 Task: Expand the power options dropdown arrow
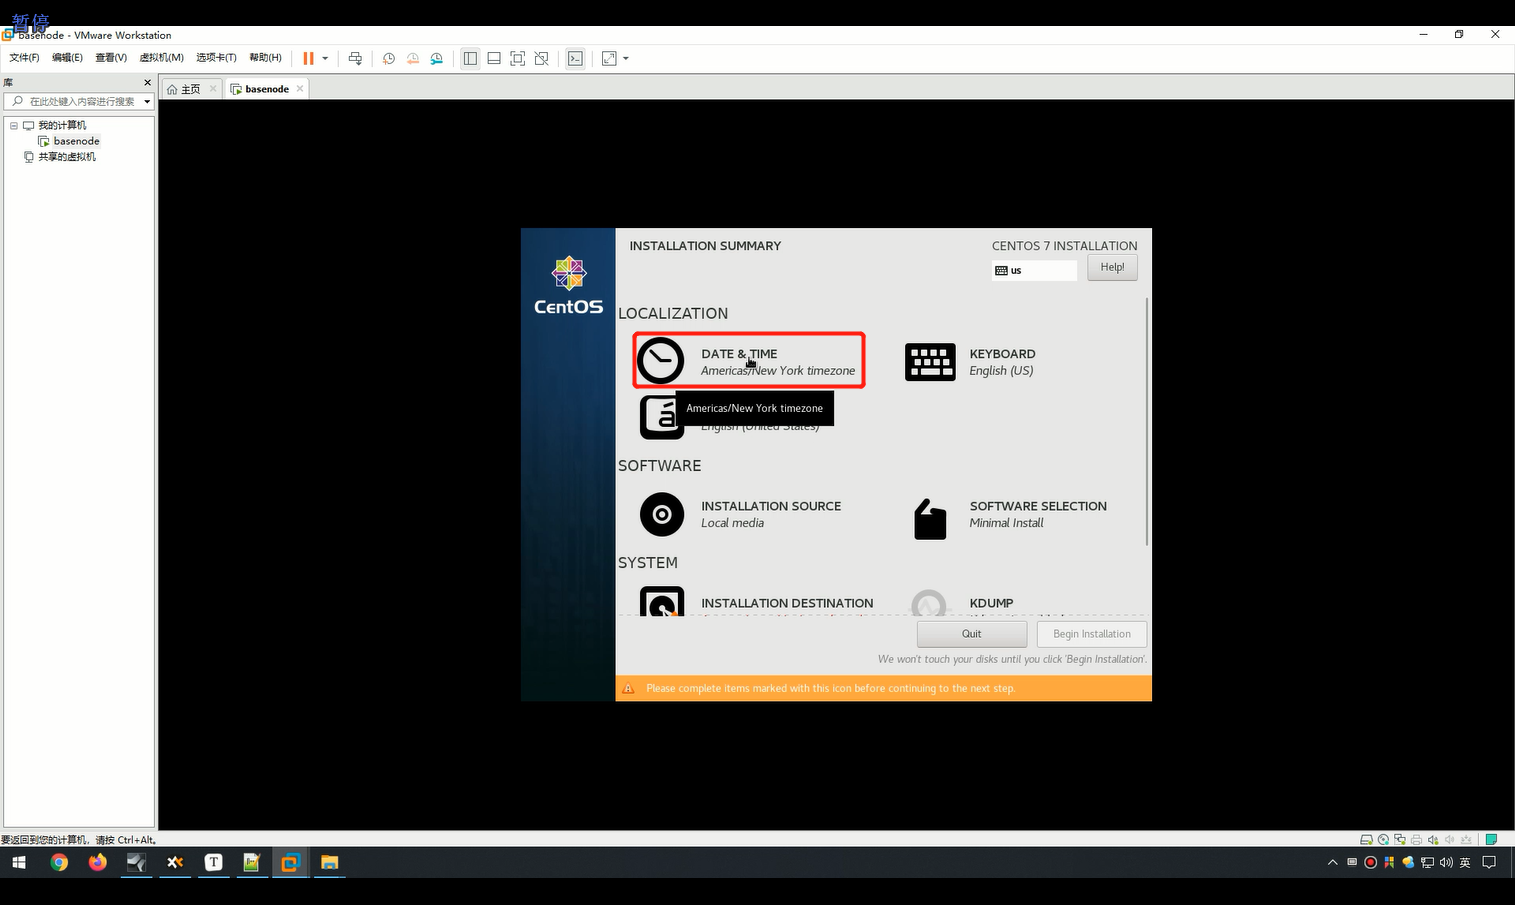pyautogui.click(x=325, y=59)
